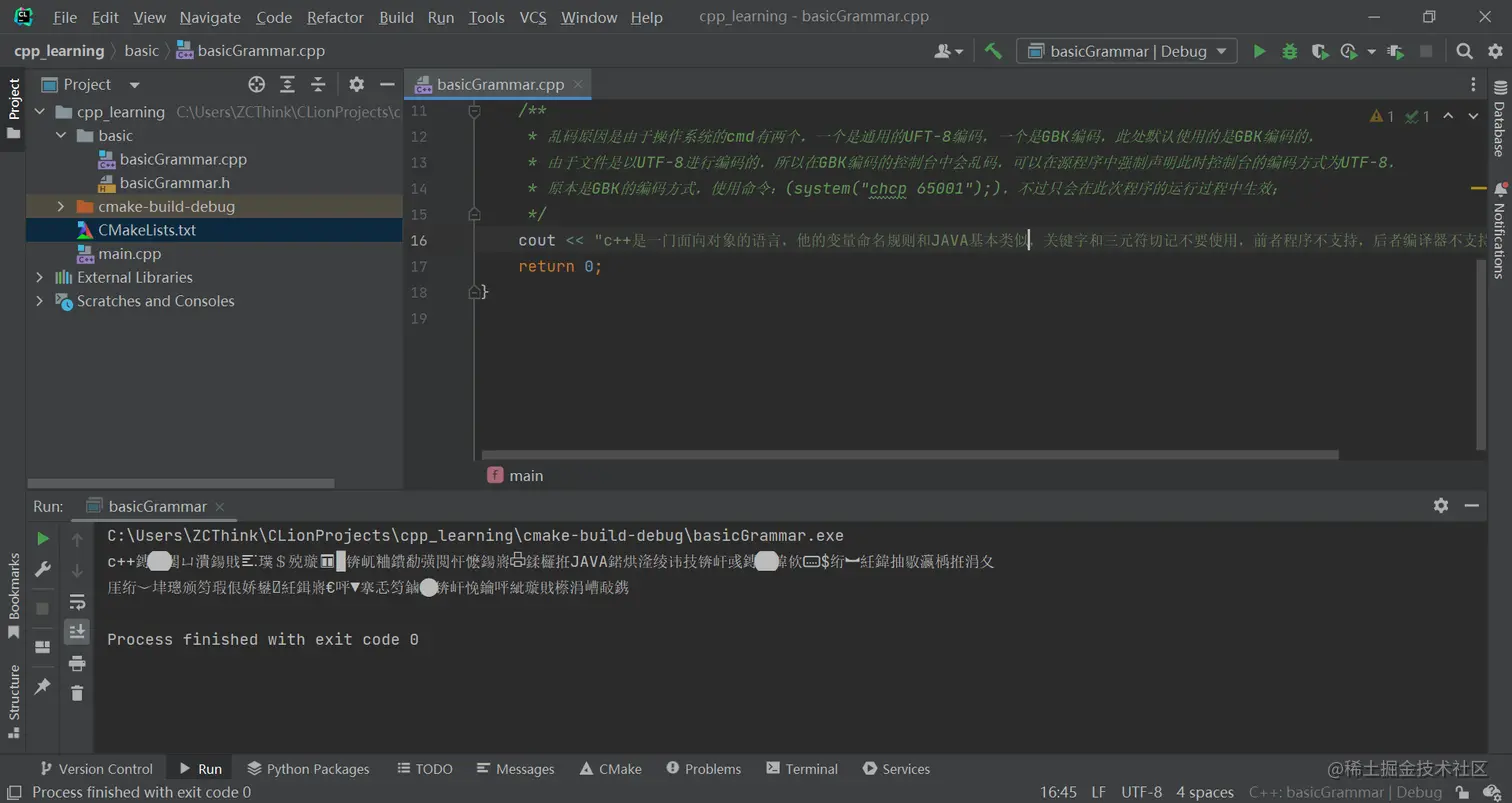Change line separator LF in status bar
This screenshot has width=1512, height=803.
click(x=1098, y=792)
